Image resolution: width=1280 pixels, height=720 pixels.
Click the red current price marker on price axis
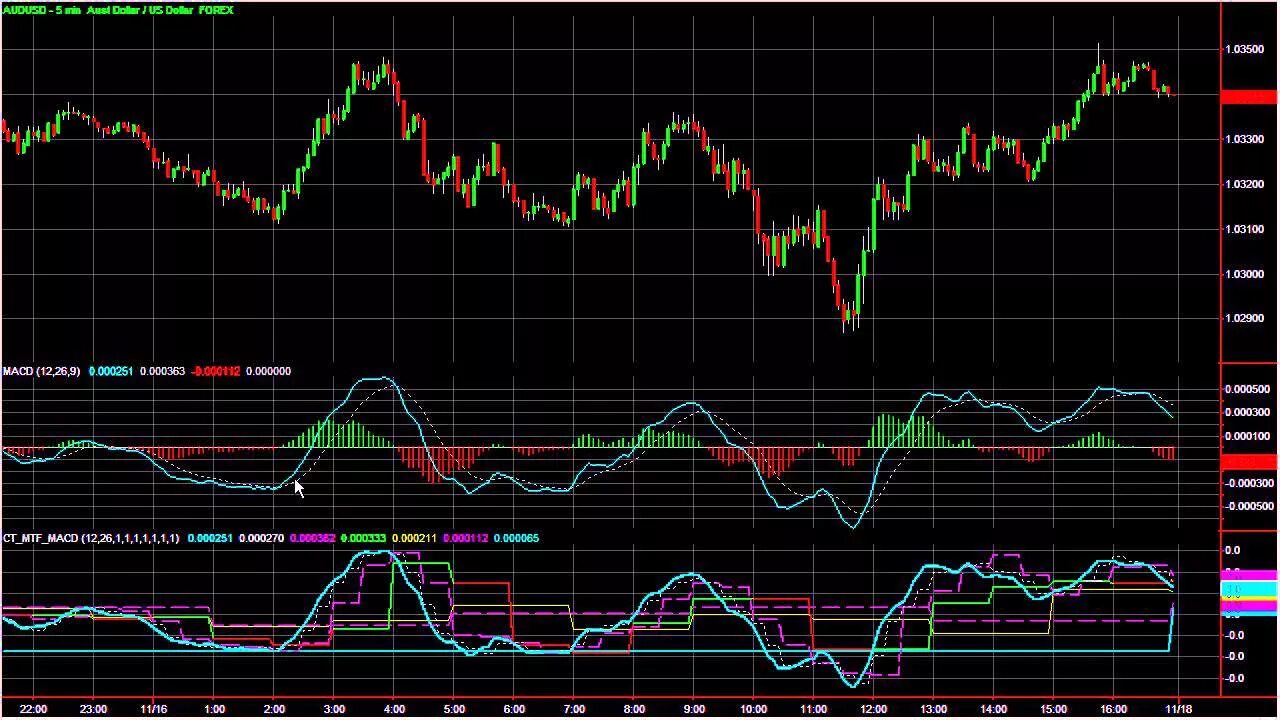1249,97
